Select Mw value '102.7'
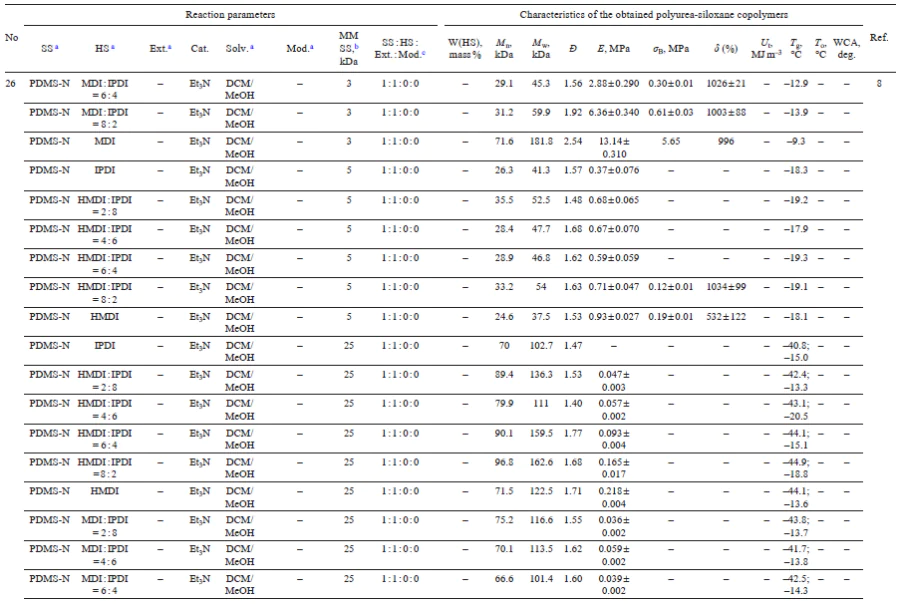 [x=541, y=346]
